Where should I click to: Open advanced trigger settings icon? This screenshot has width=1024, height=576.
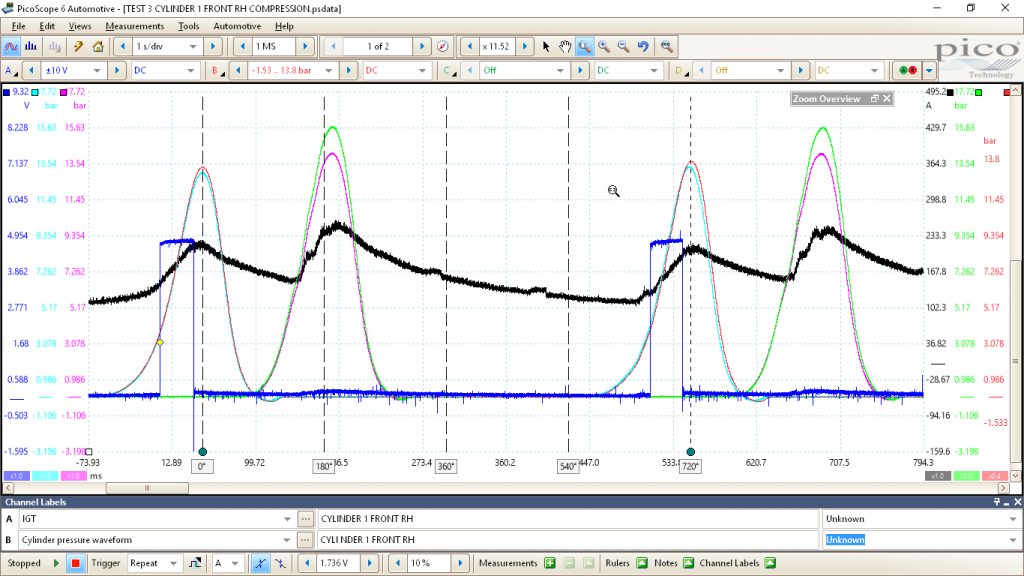(195, 563)
